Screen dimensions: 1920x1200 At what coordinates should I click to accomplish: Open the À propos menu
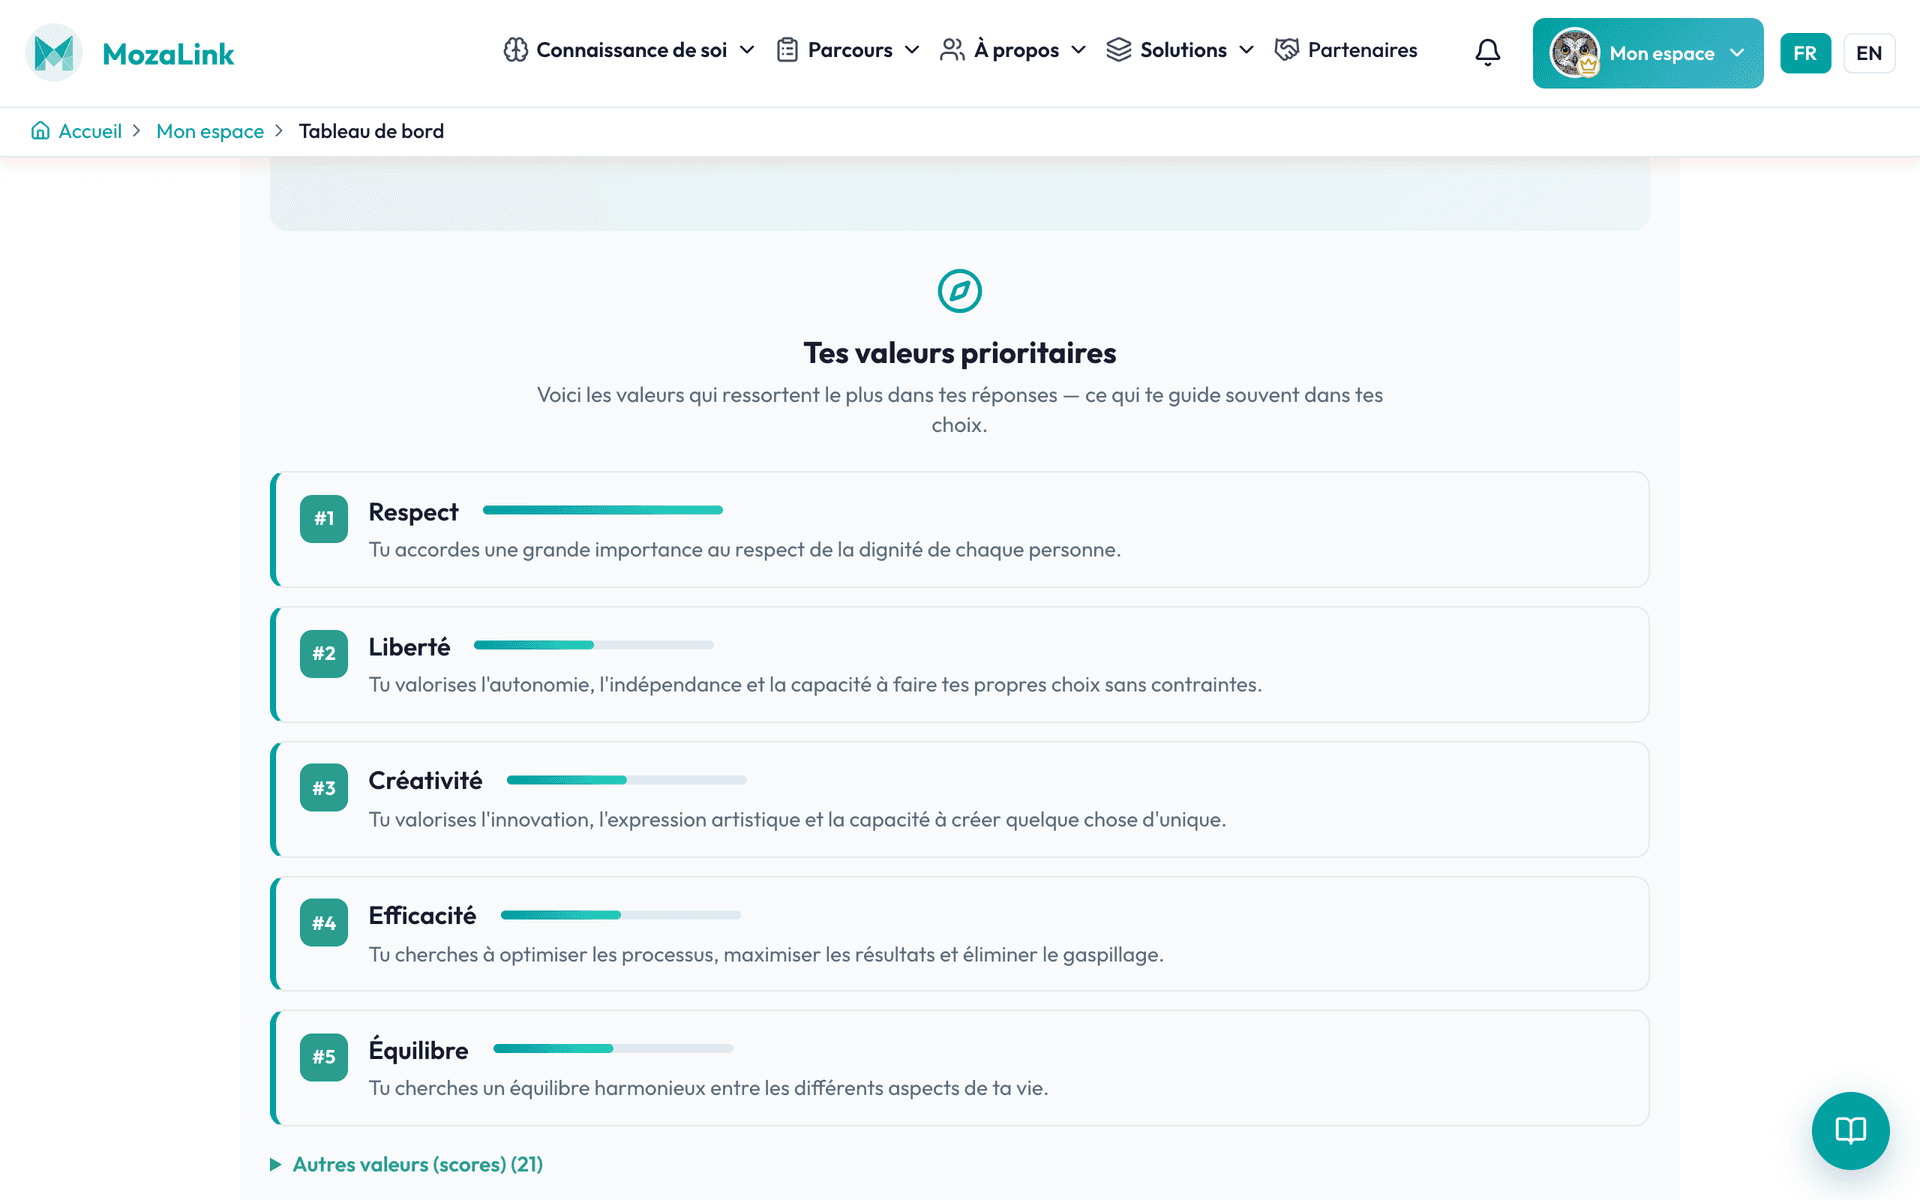[x=1014, y=50]
